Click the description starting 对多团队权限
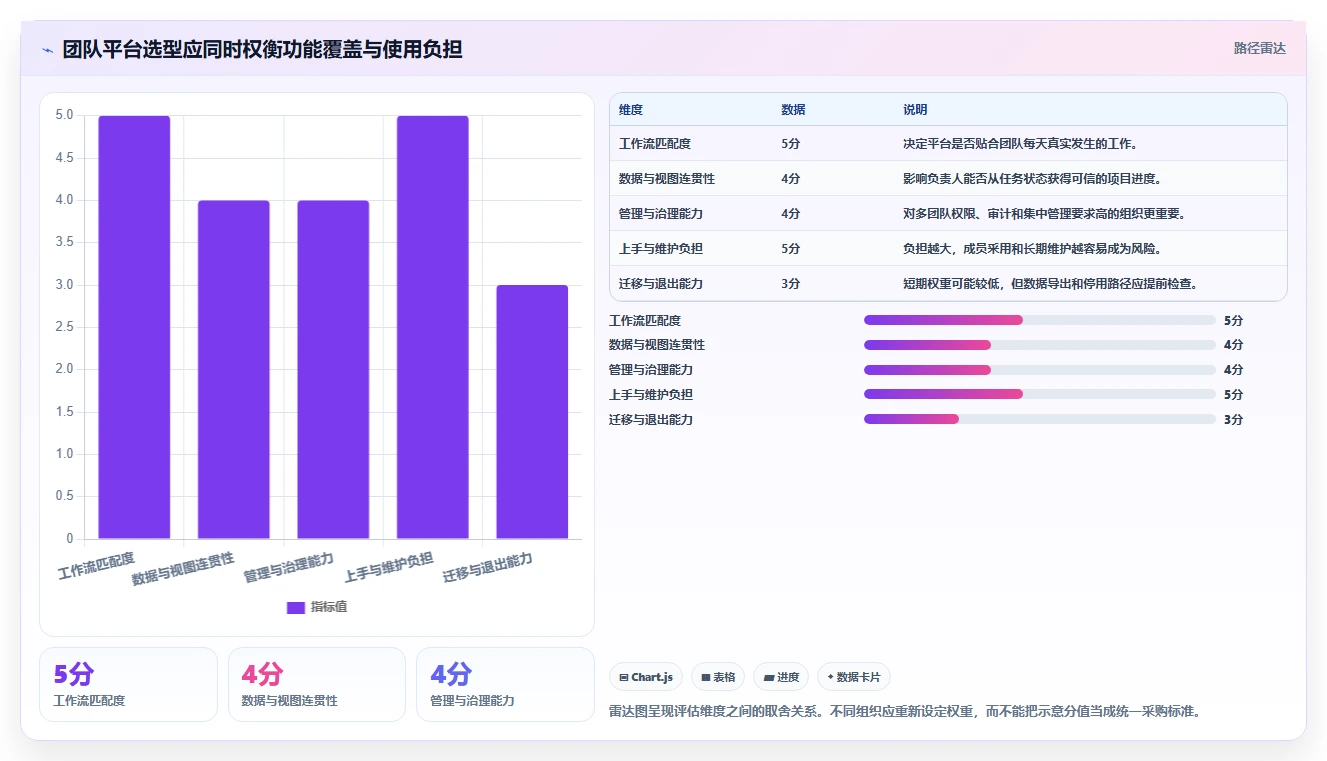 tap(1044, 214)
